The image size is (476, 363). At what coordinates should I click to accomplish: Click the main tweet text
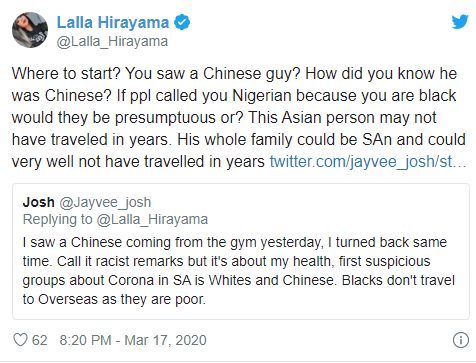click(x=239, y=118)
